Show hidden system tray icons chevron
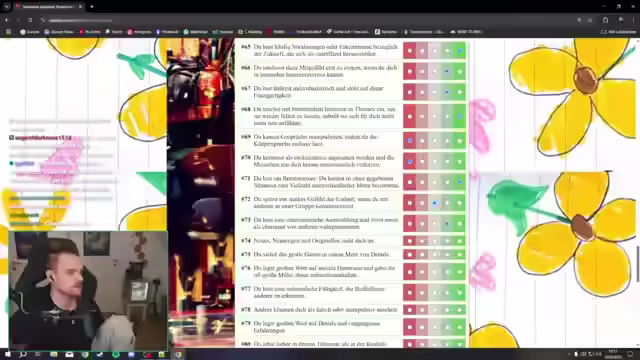Image resolution: width=640 pixels, height=360 pixels. click(x=569, y=354)
